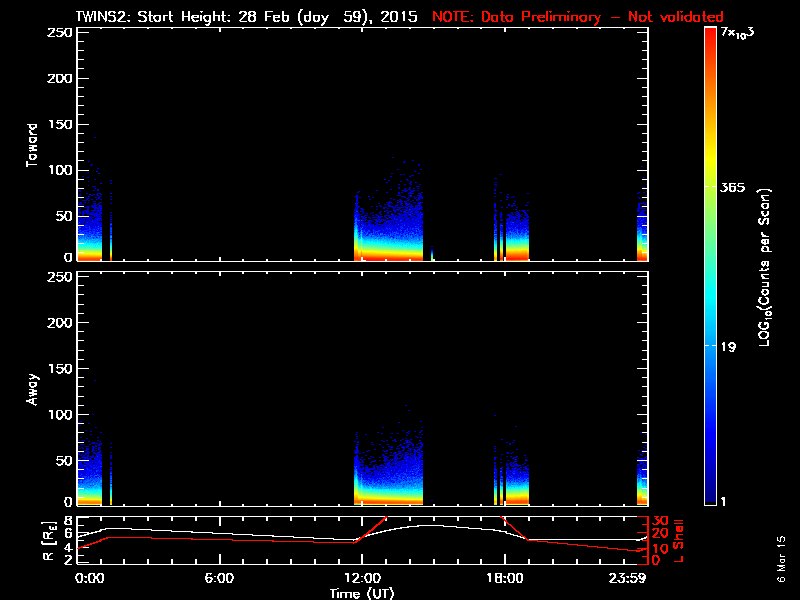Screen dimensions: 800x600
Task: Click the 'Away' y-axis label
Action: (x=33, y=389)
